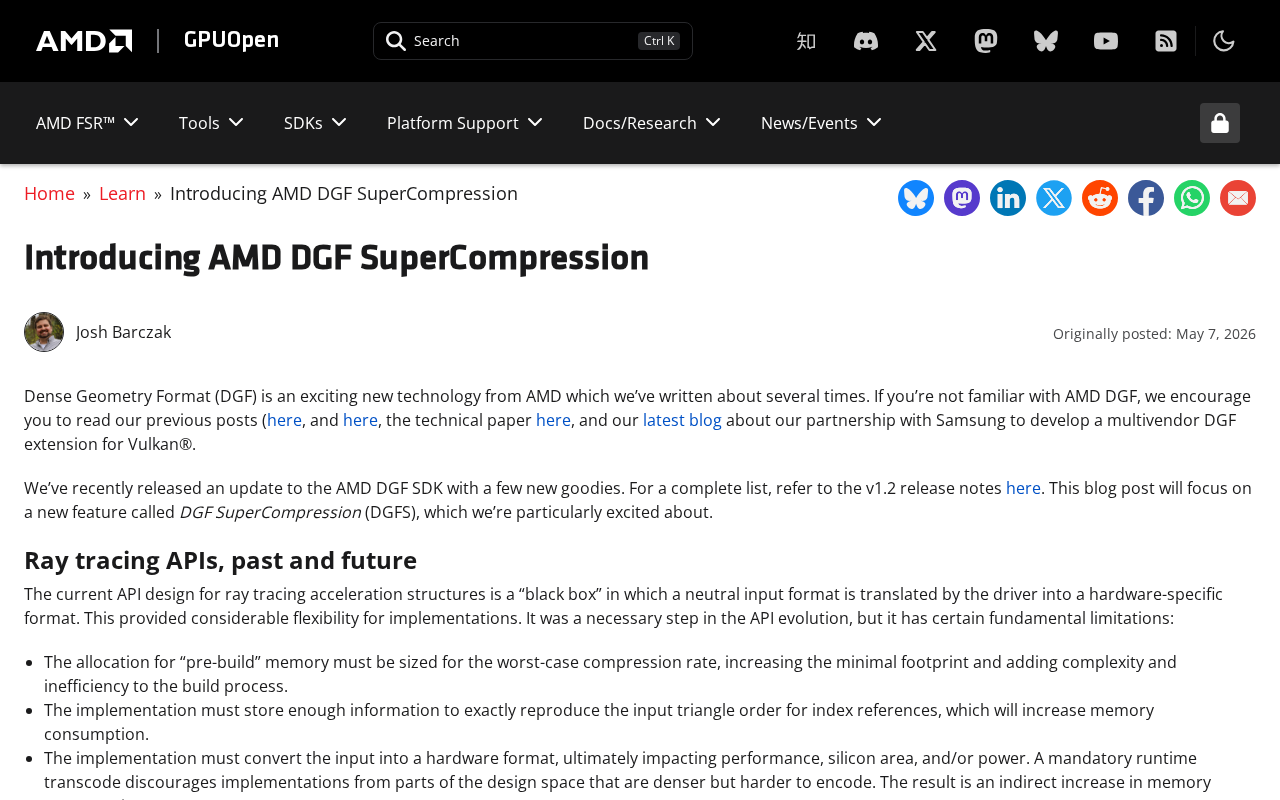Open the YouTube header icon
1280x800 pixels.
pos(1106,41)
